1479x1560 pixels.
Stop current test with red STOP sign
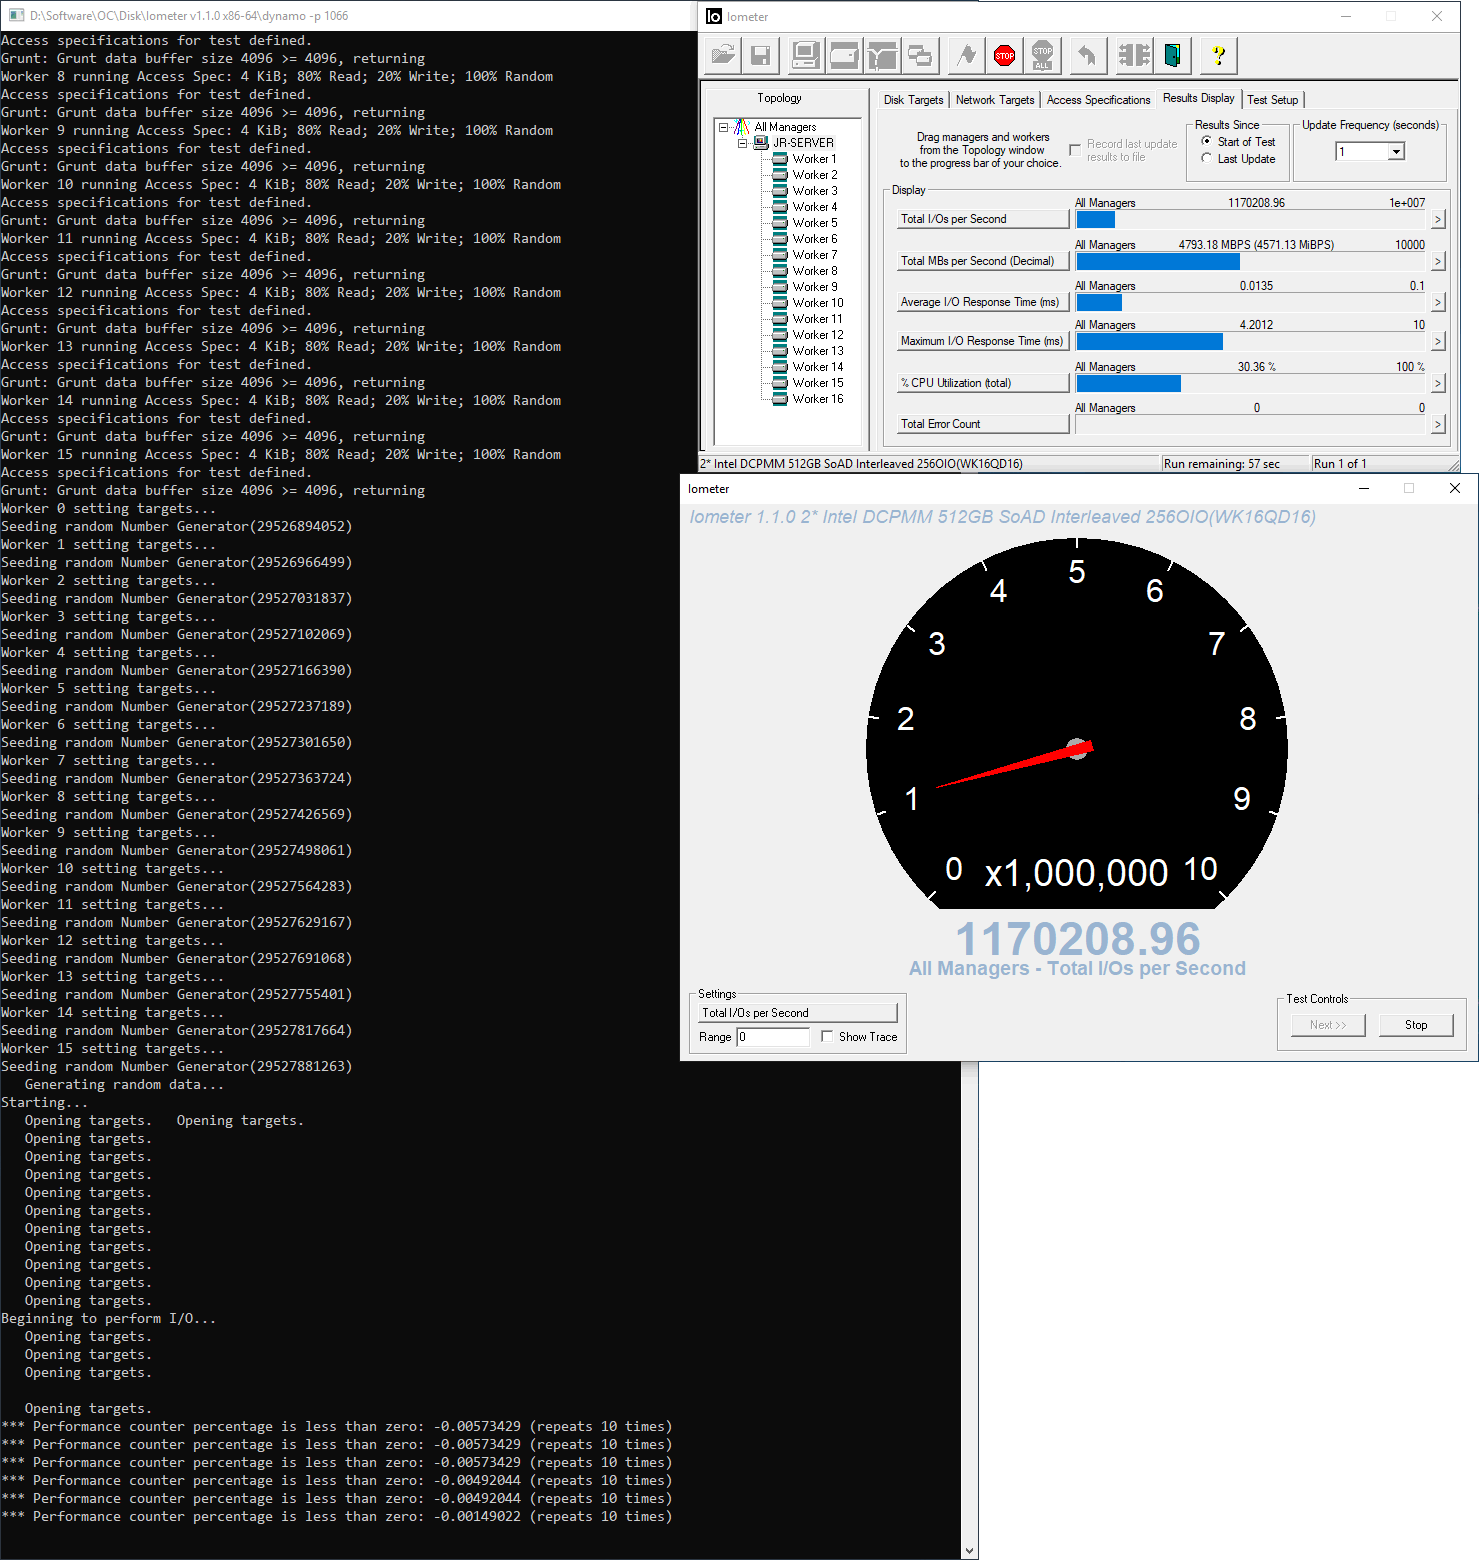[1005, 56]
